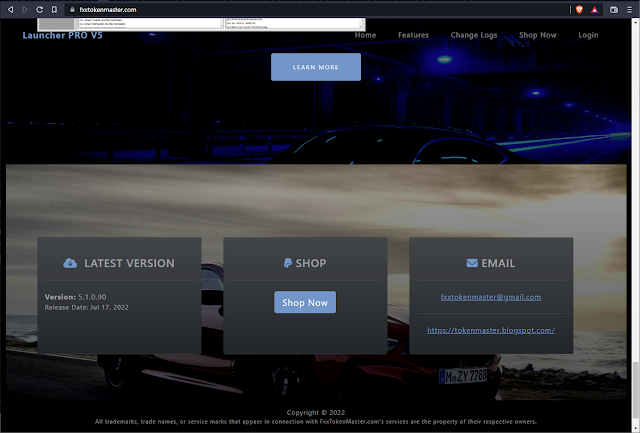Click the LEARN MORE button
This screenshot has height=433, width=640.
316,67
